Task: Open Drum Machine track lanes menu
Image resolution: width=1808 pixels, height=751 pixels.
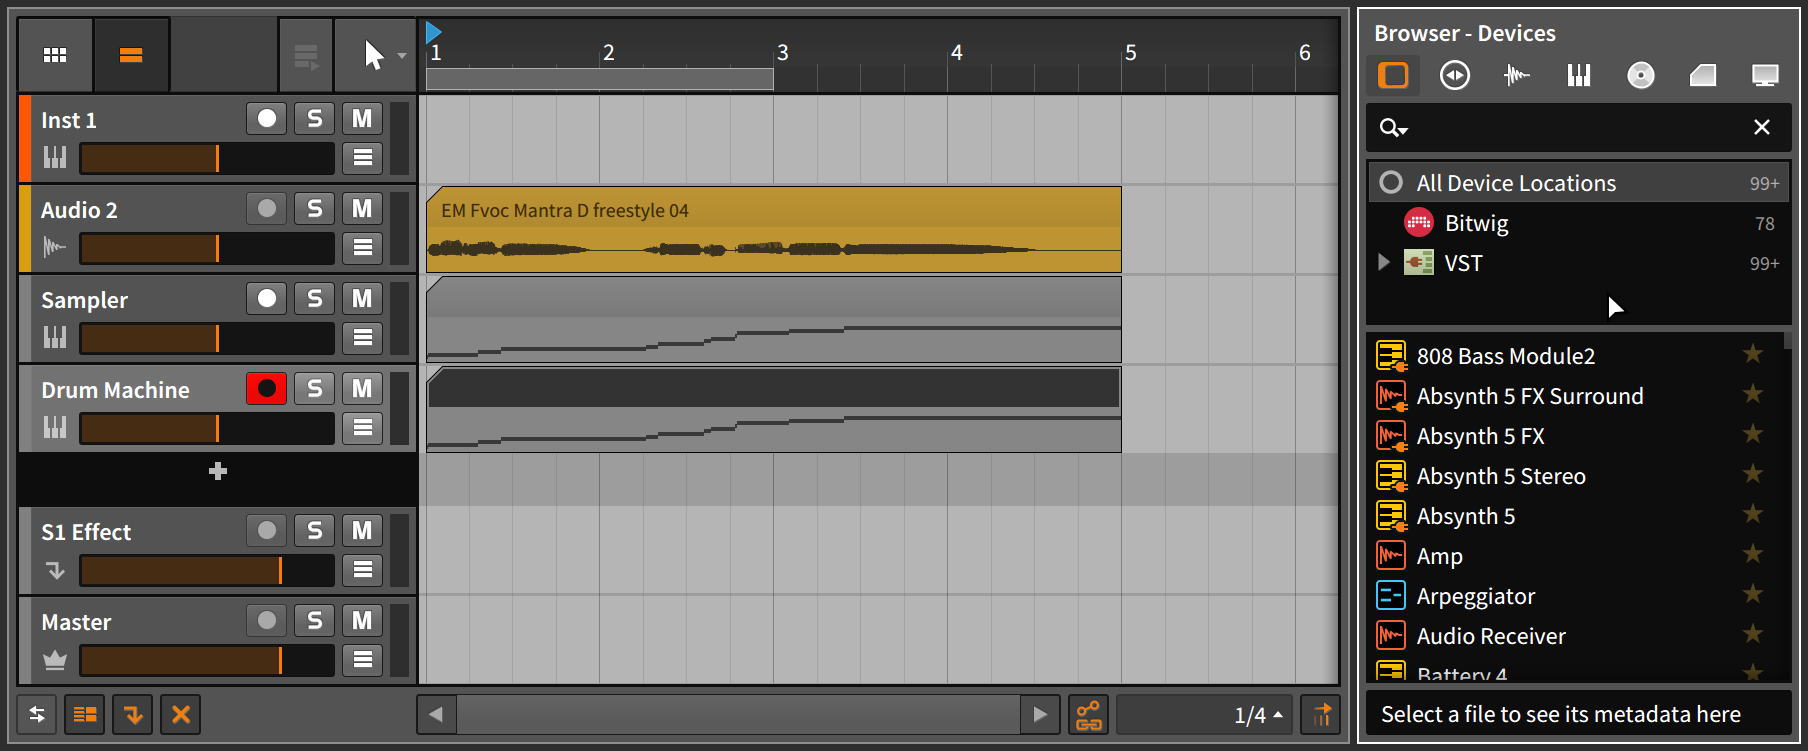Action: (x=362, y=427)
